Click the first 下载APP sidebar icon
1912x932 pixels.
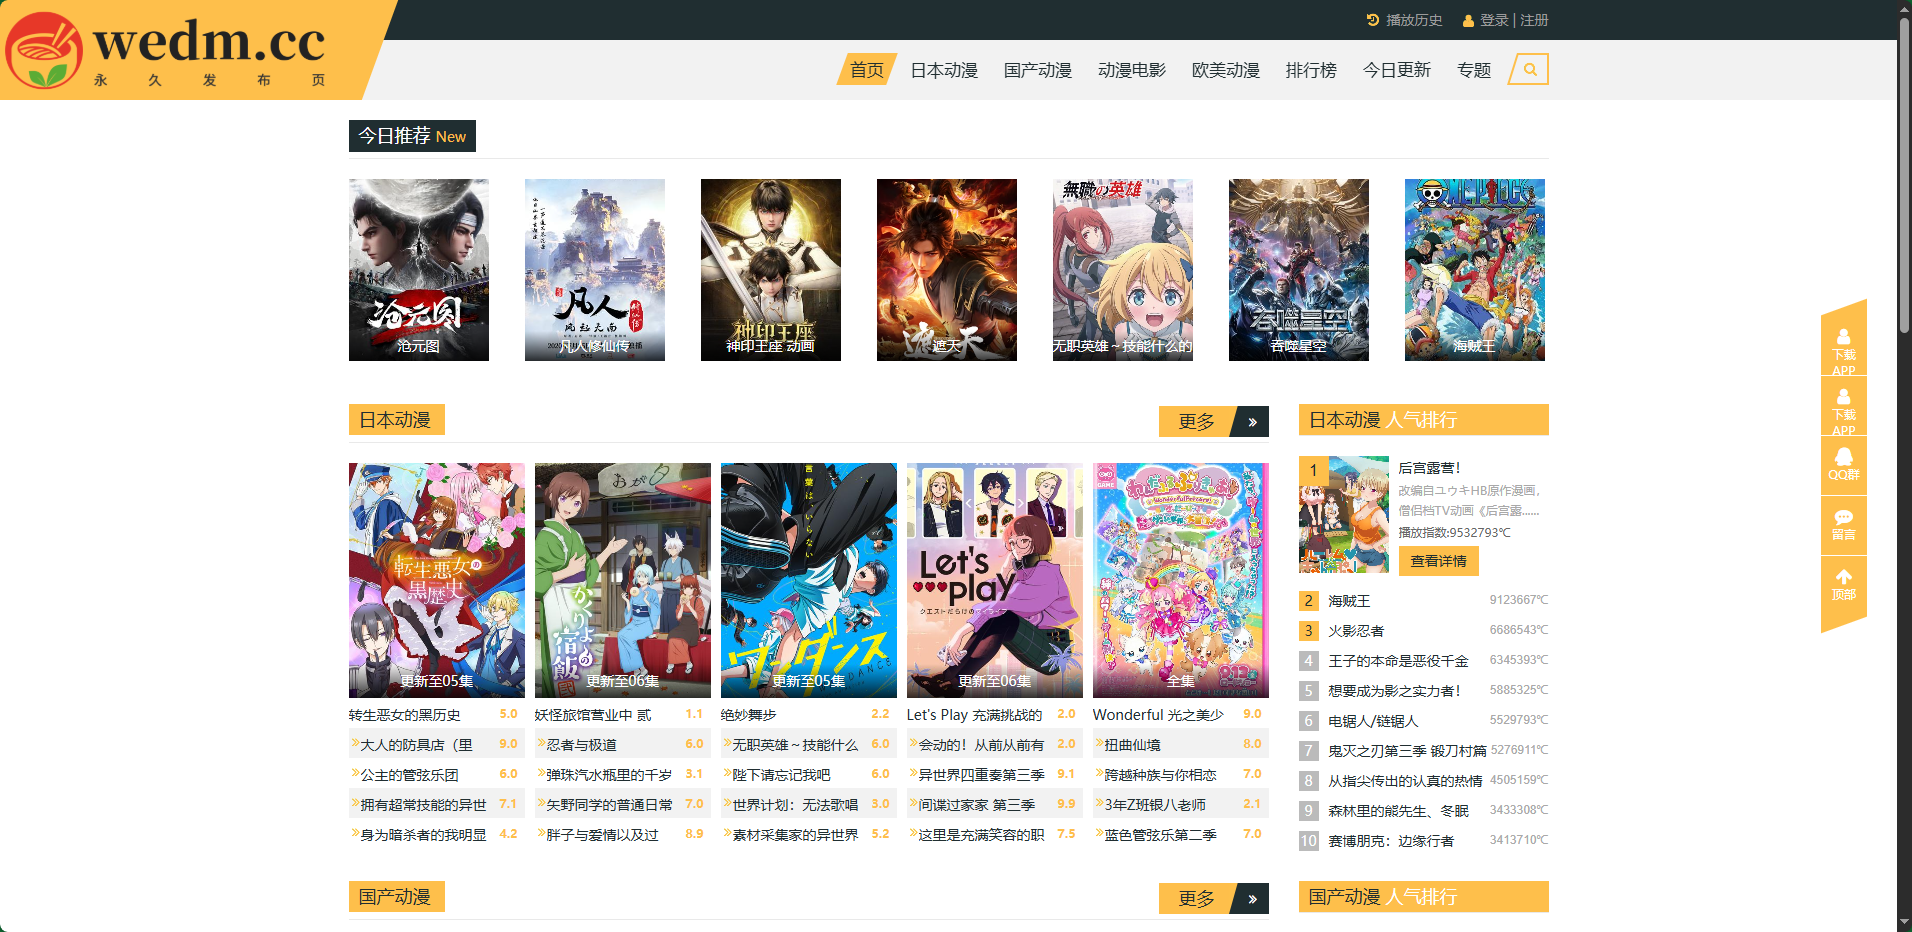click(1843, 346)
